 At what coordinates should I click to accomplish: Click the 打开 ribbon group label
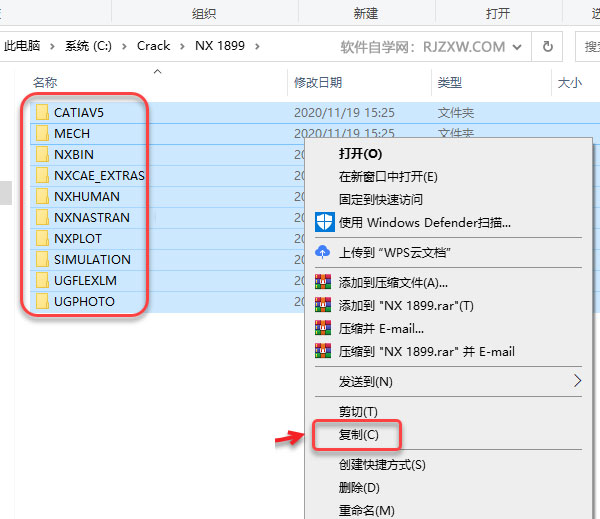coord(498,14)
